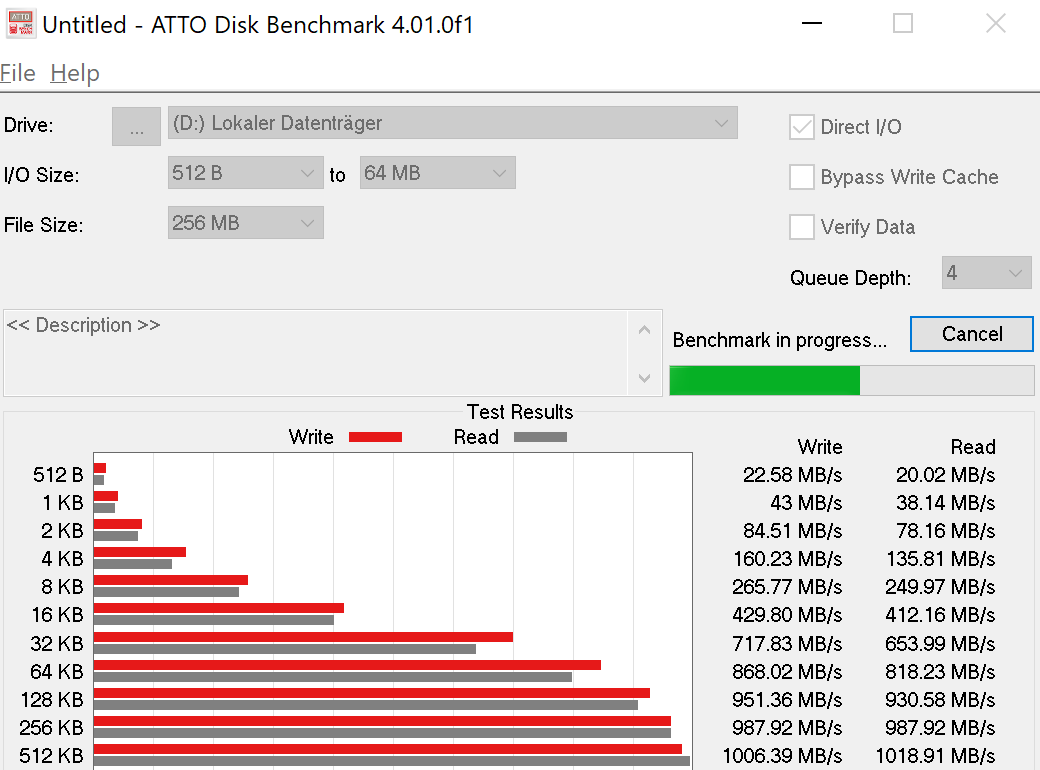Click the "1 KB" chart row label
Screen dimensions: 1040x770
point(63,503)
